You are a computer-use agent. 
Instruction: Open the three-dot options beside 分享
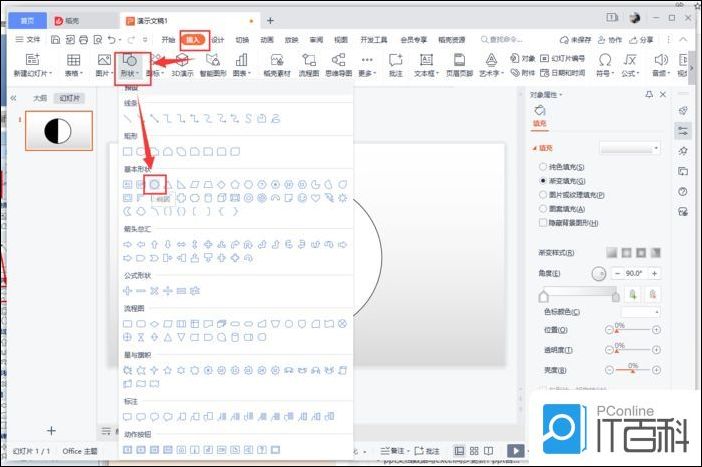tap(668, 40)
